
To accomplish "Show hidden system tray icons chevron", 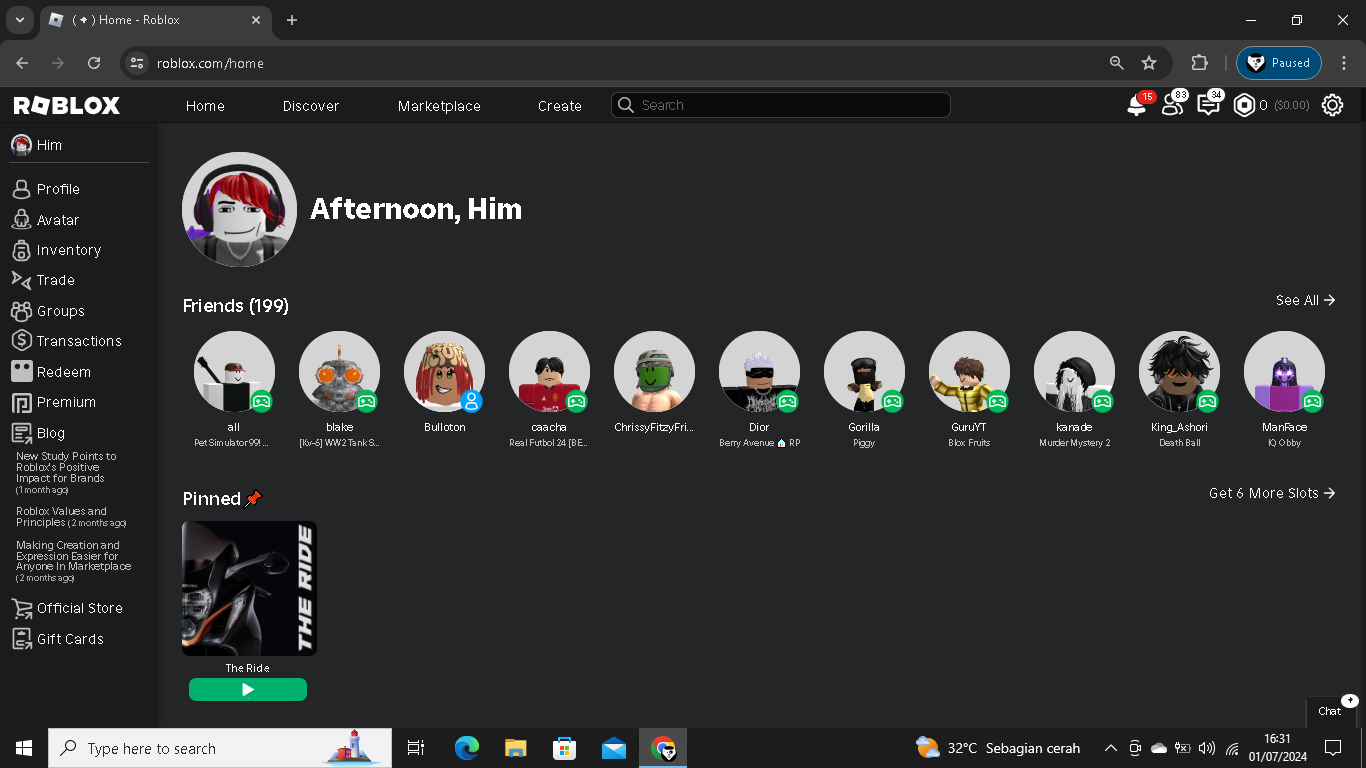I will pos(1110,748).
